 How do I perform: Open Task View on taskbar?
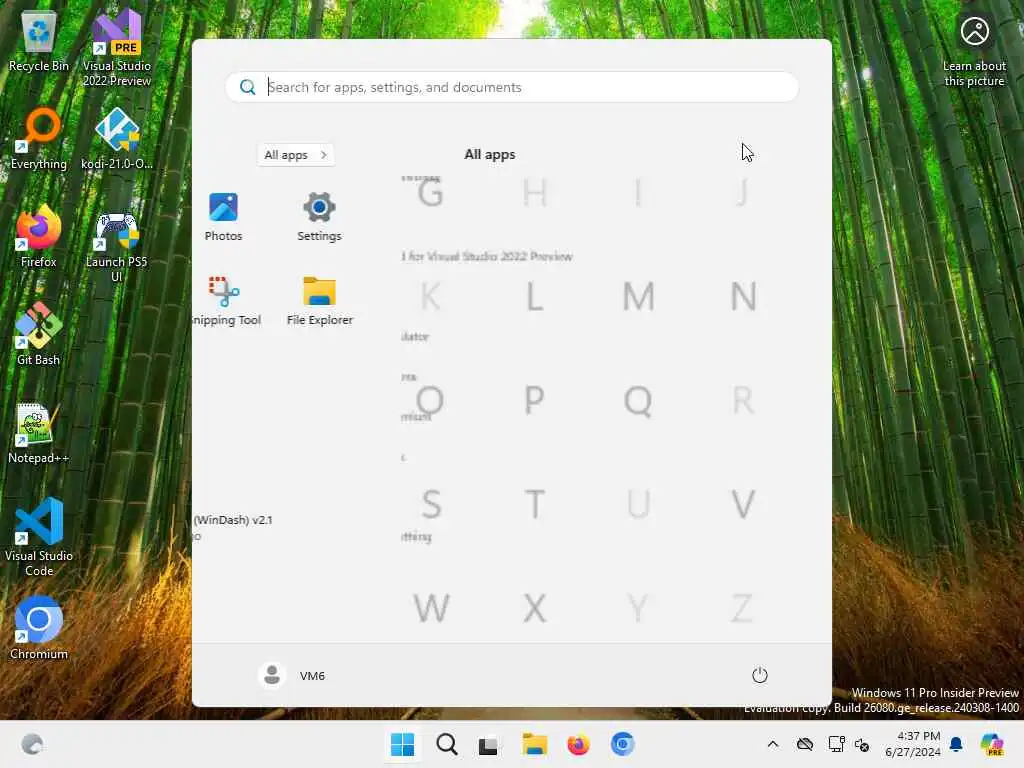[x=488, y=744]
